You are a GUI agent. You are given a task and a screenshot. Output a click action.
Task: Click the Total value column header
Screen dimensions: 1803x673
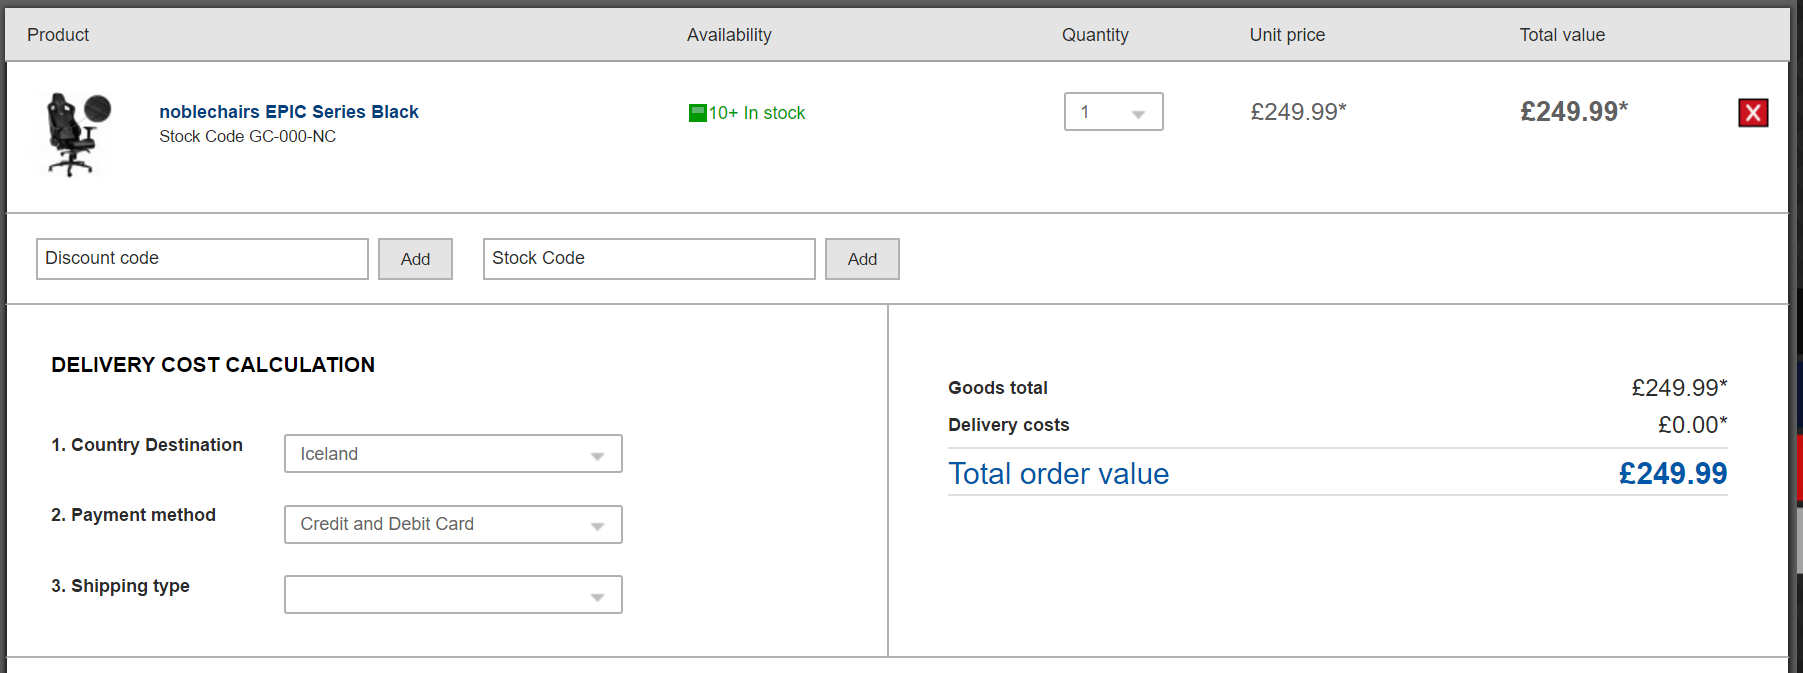click(1562, 35)
